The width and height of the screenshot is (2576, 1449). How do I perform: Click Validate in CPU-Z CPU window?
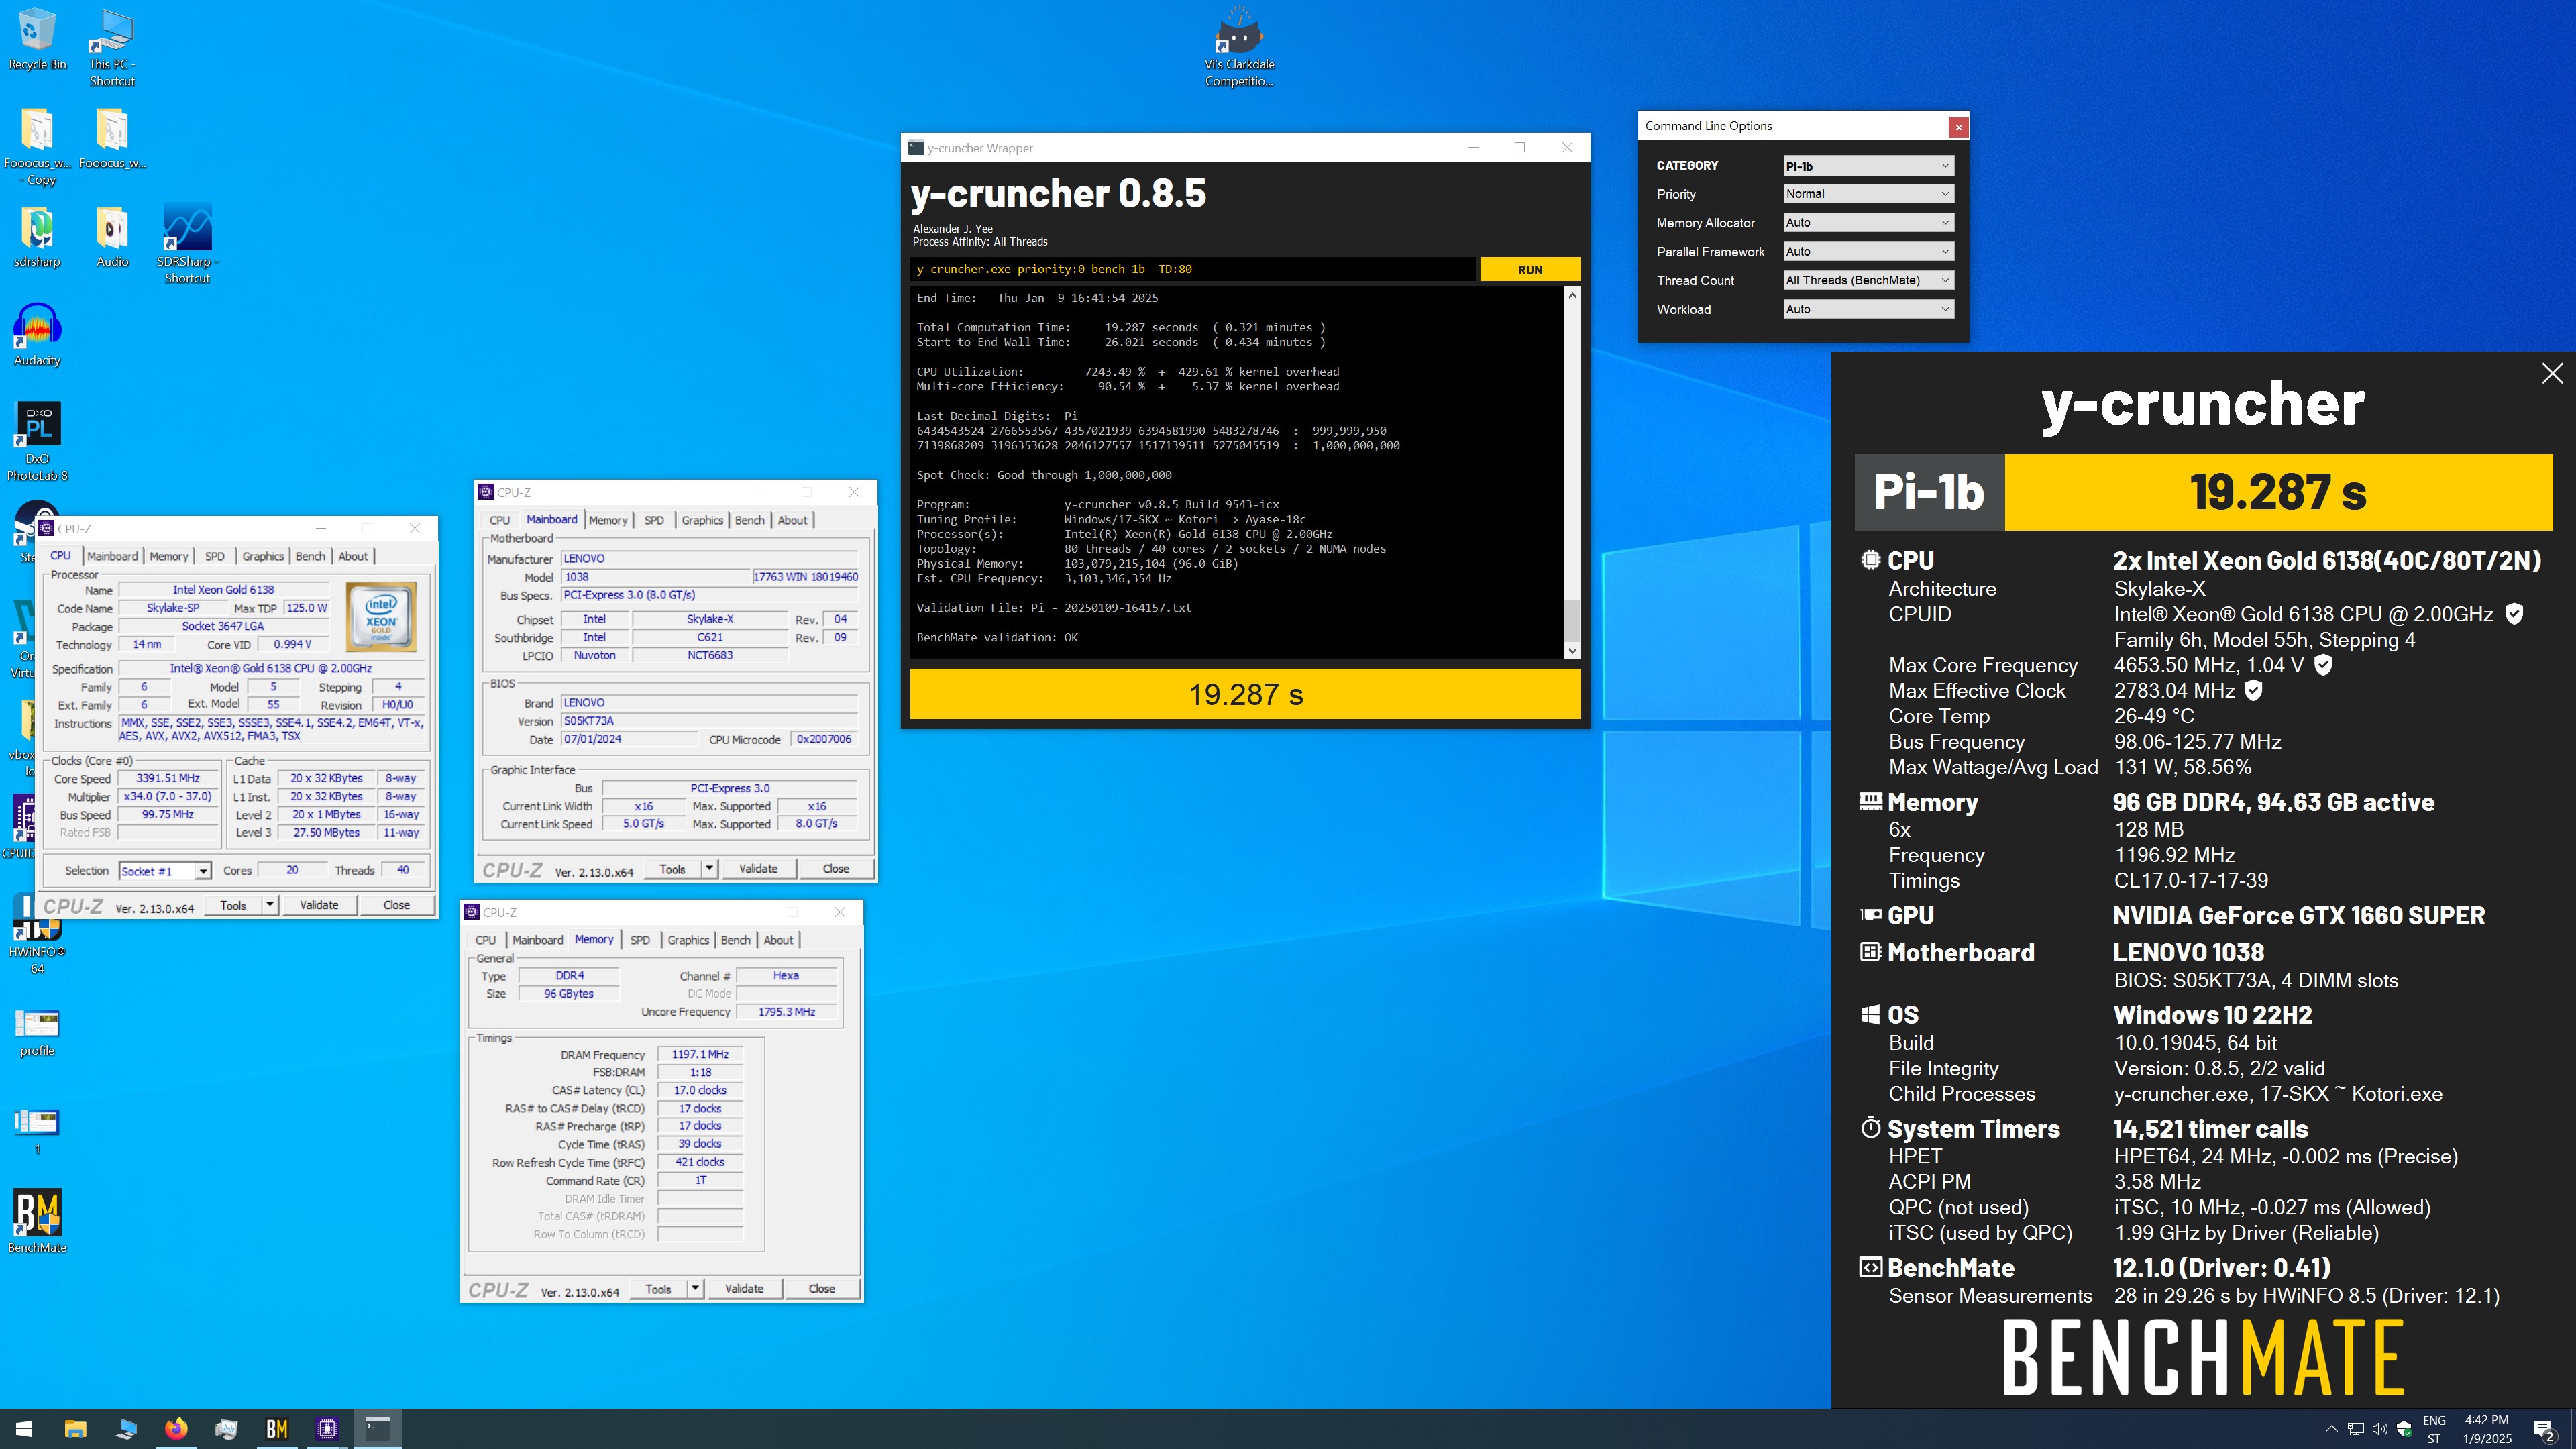point(319,904)
